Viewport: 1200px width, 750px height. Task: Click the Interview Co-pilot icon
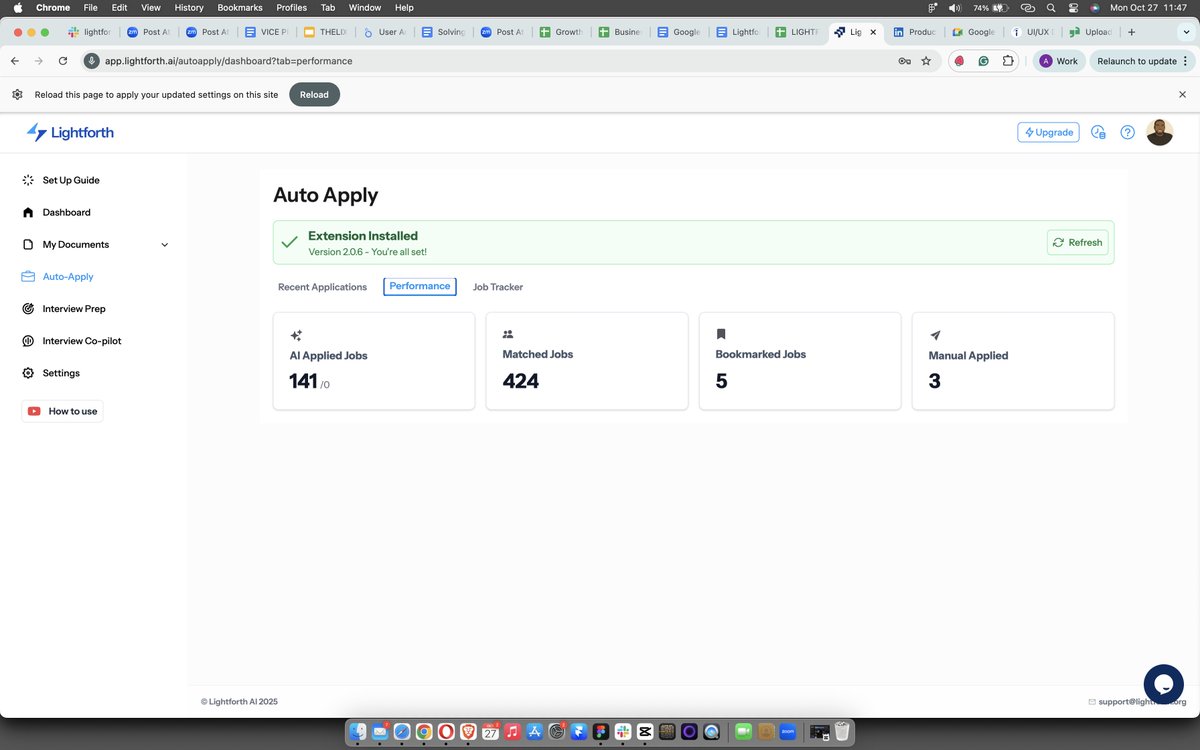28,341
